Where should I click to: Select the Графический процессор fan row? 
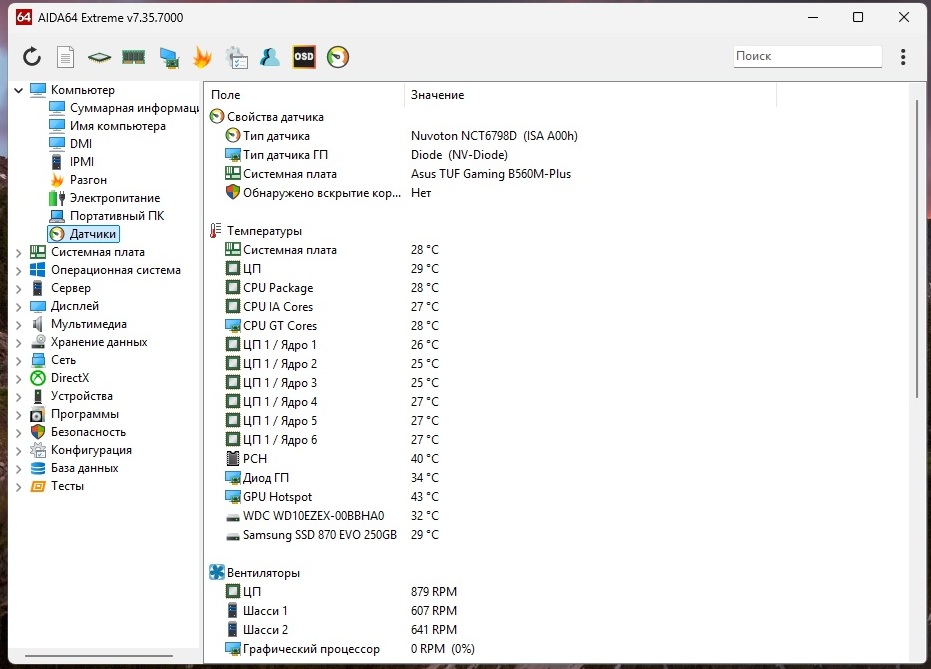click(350, 649)
